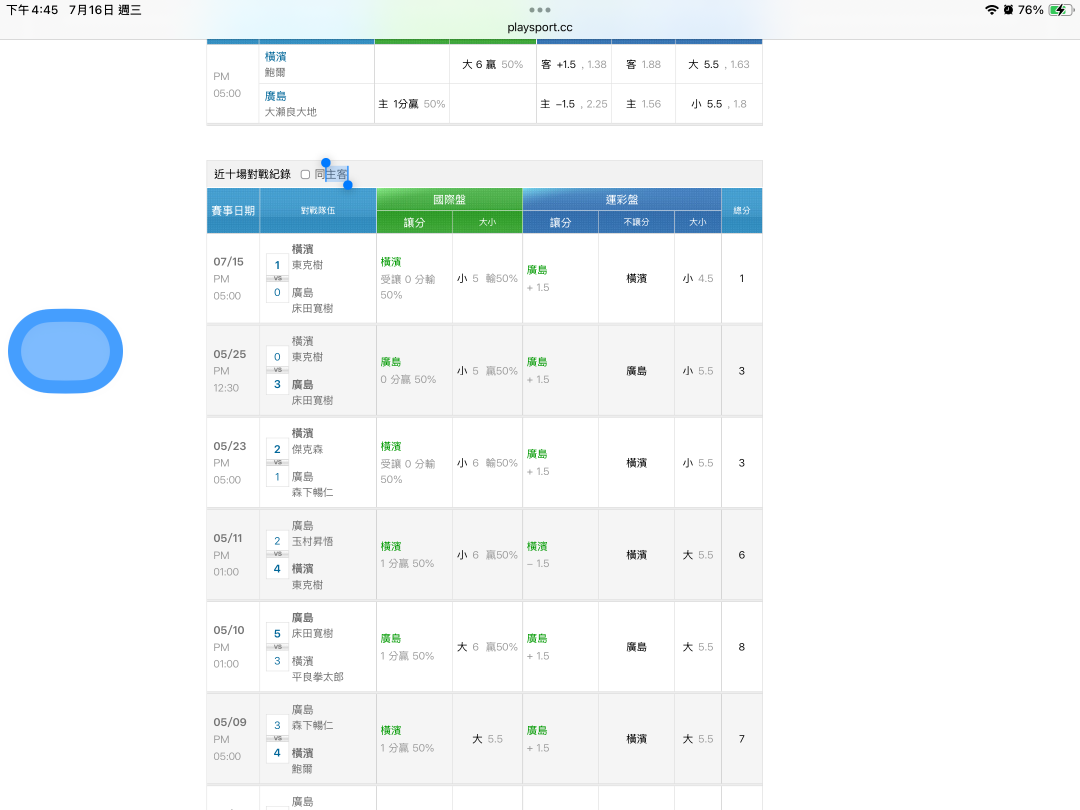
Task: Tap the playsport.cc address bar
Action: coord(539,28)
